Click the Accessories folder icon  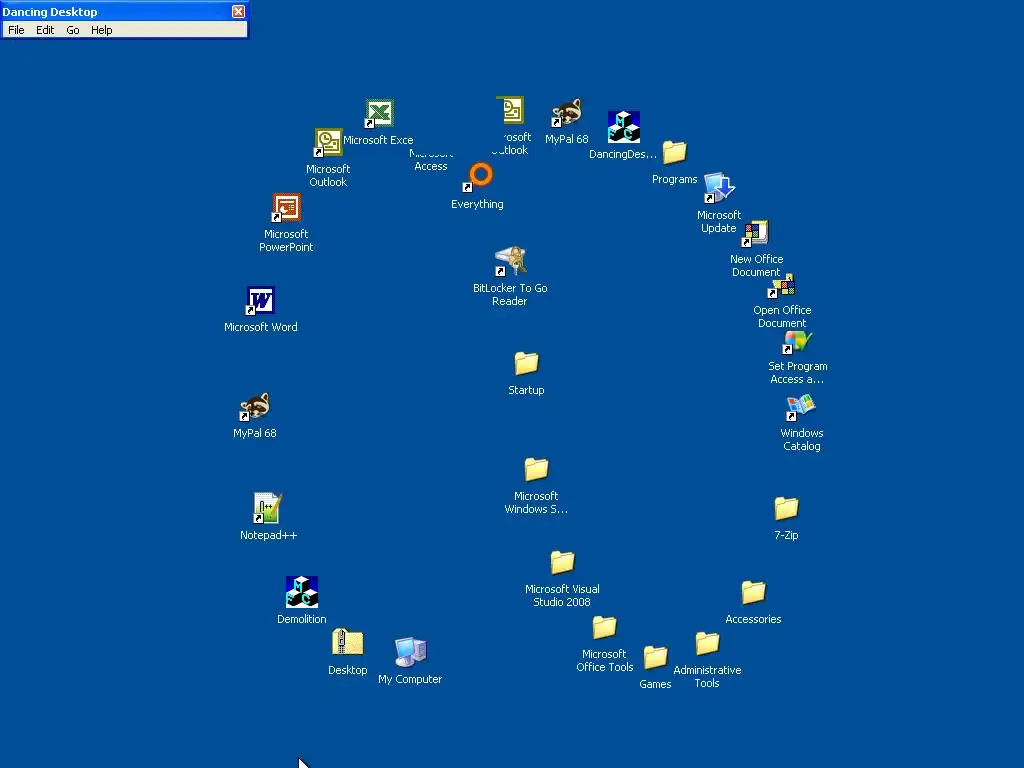pos(753,592)
